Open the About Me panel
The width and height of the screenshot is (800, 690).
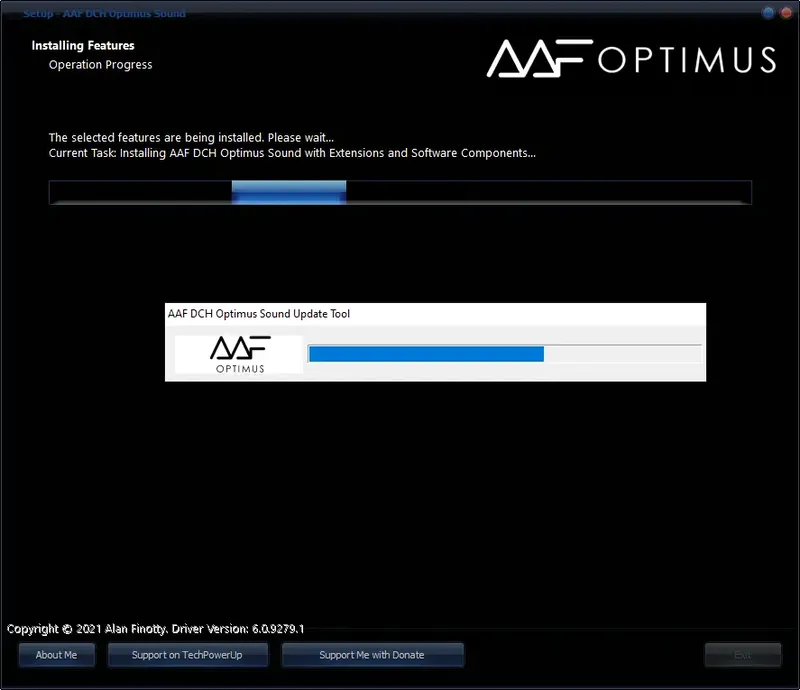pos(56,655)
